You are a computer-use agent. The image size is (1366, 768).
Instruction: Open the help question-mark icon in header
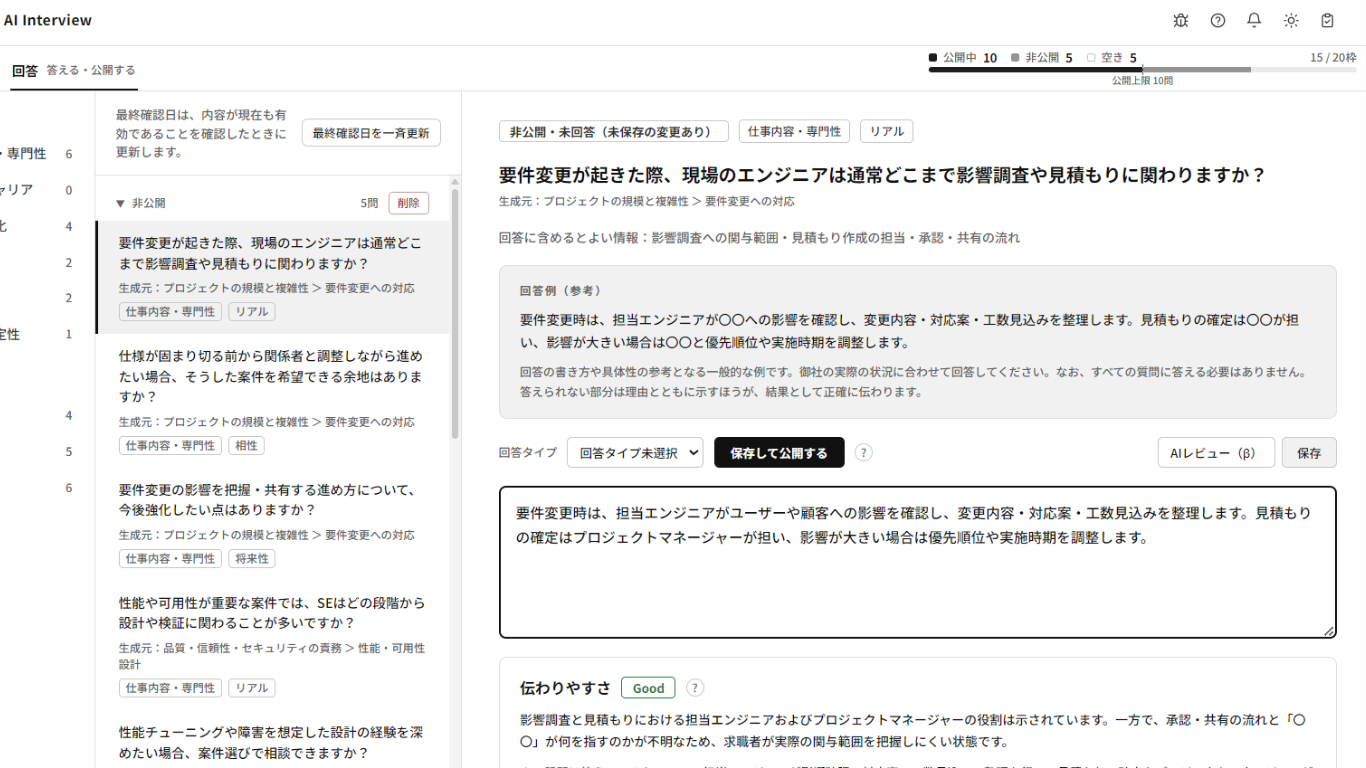[x=1218, y=20]
